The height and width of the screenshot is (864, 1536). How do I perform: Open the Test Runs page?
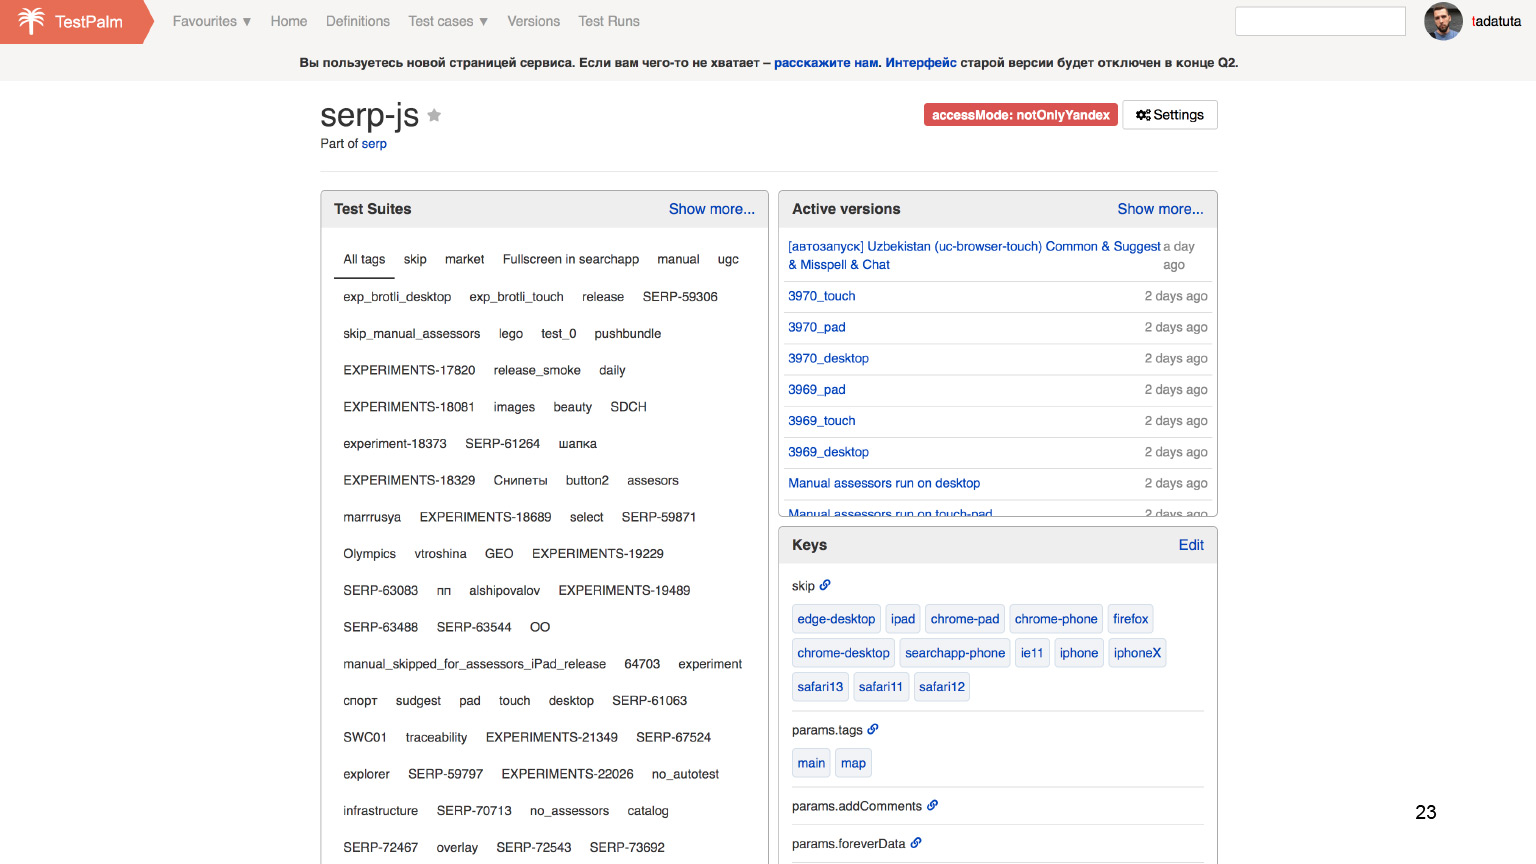pyautogui.click(x=609, y=21)
